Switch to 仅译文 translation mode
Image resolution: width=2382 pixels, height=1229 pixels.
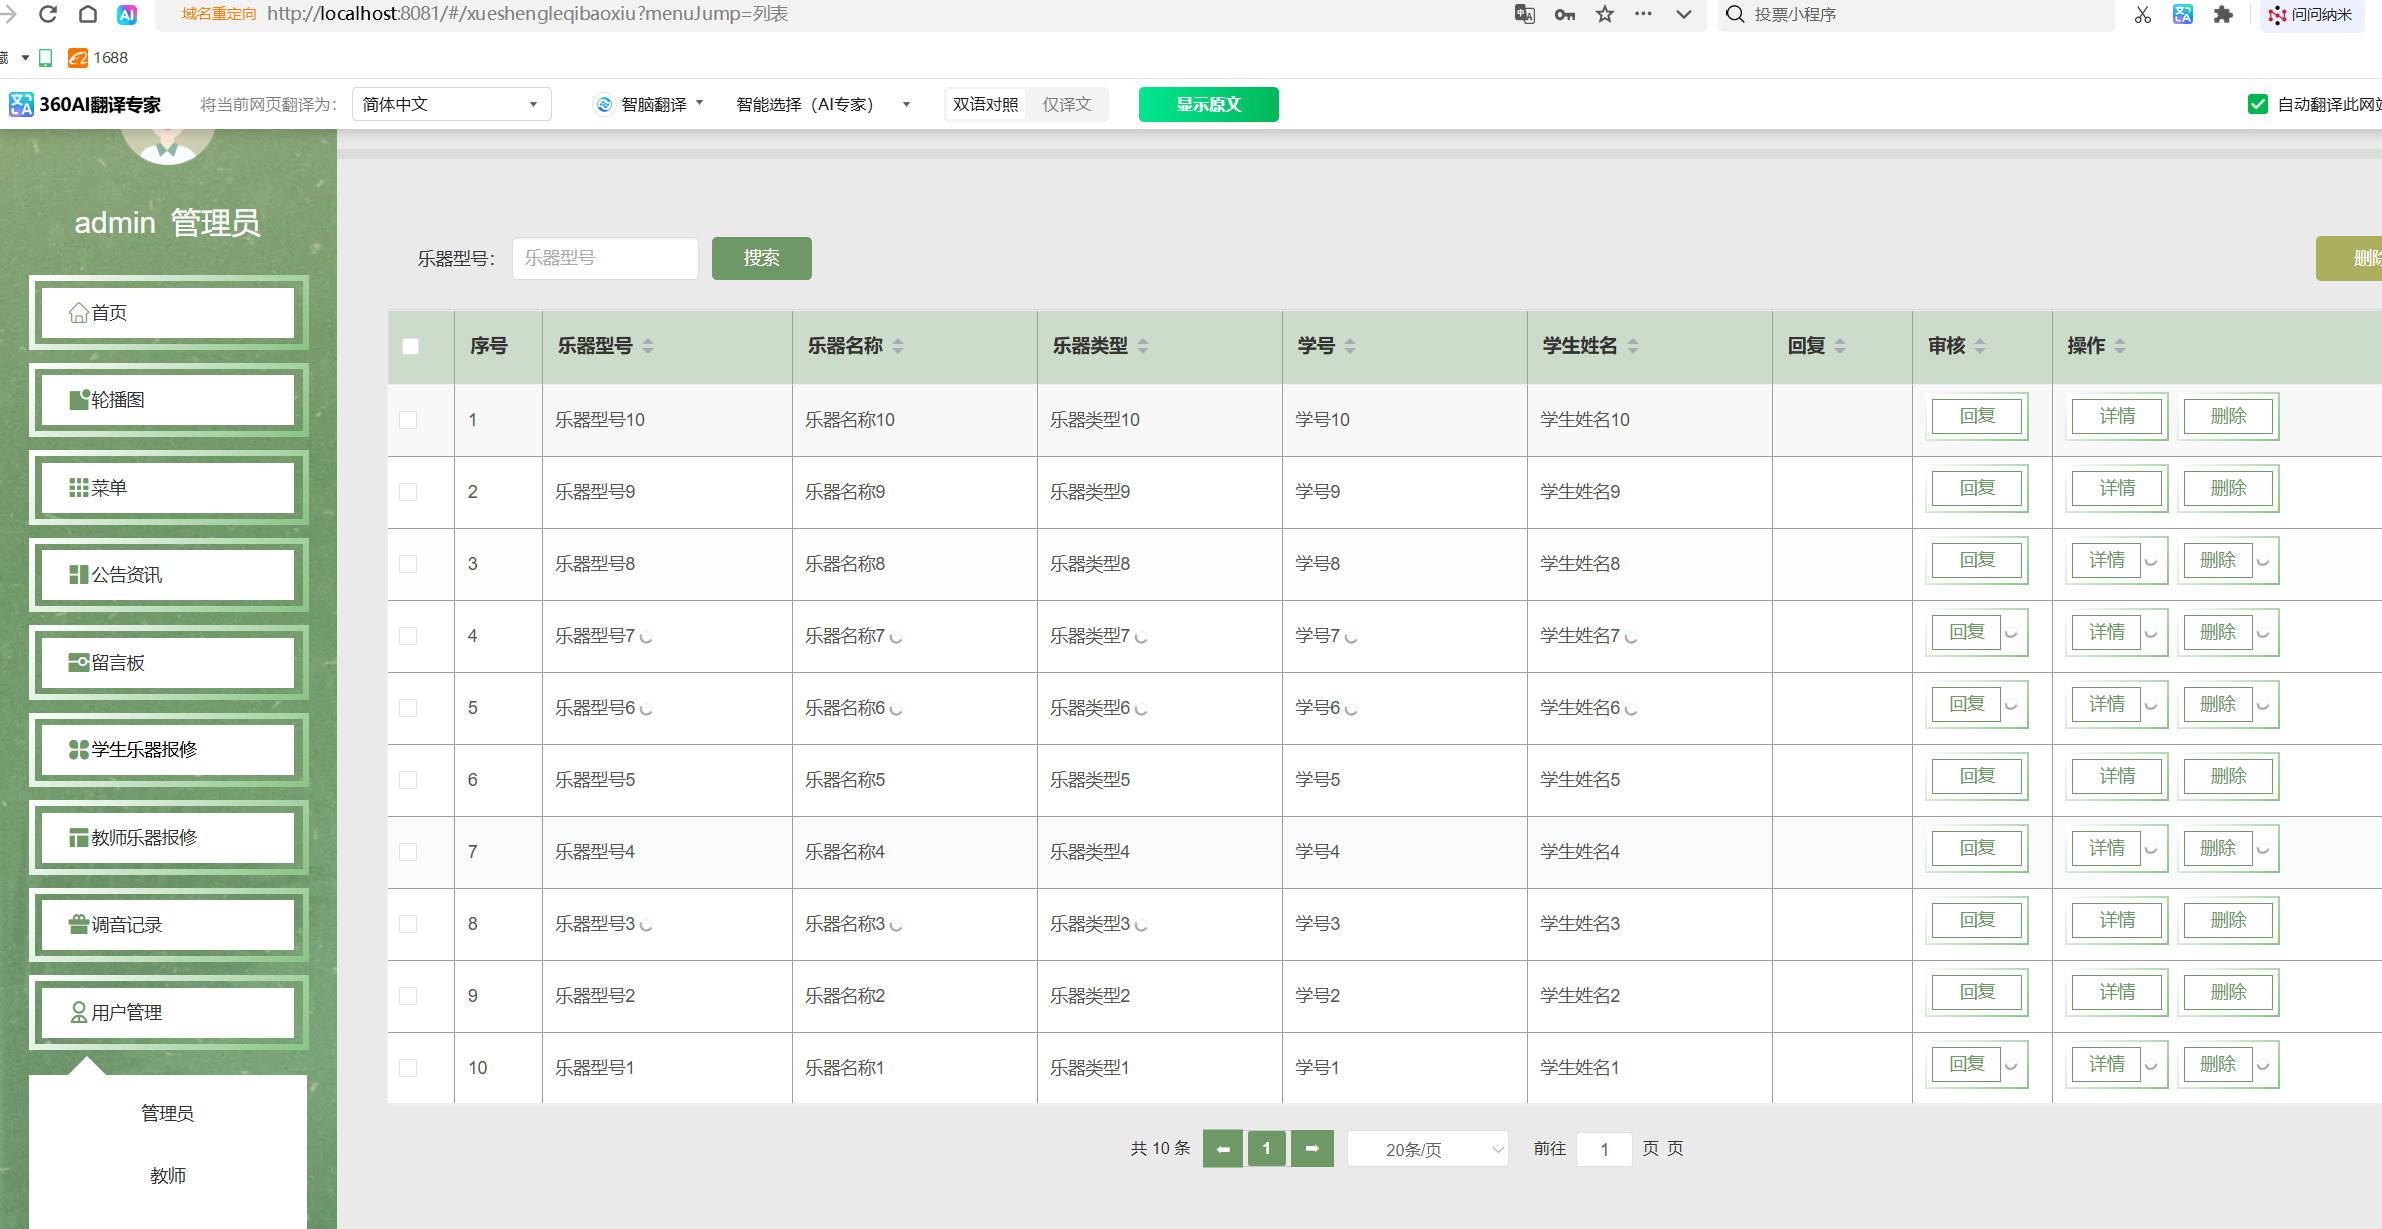click(x=1066, y=104)
